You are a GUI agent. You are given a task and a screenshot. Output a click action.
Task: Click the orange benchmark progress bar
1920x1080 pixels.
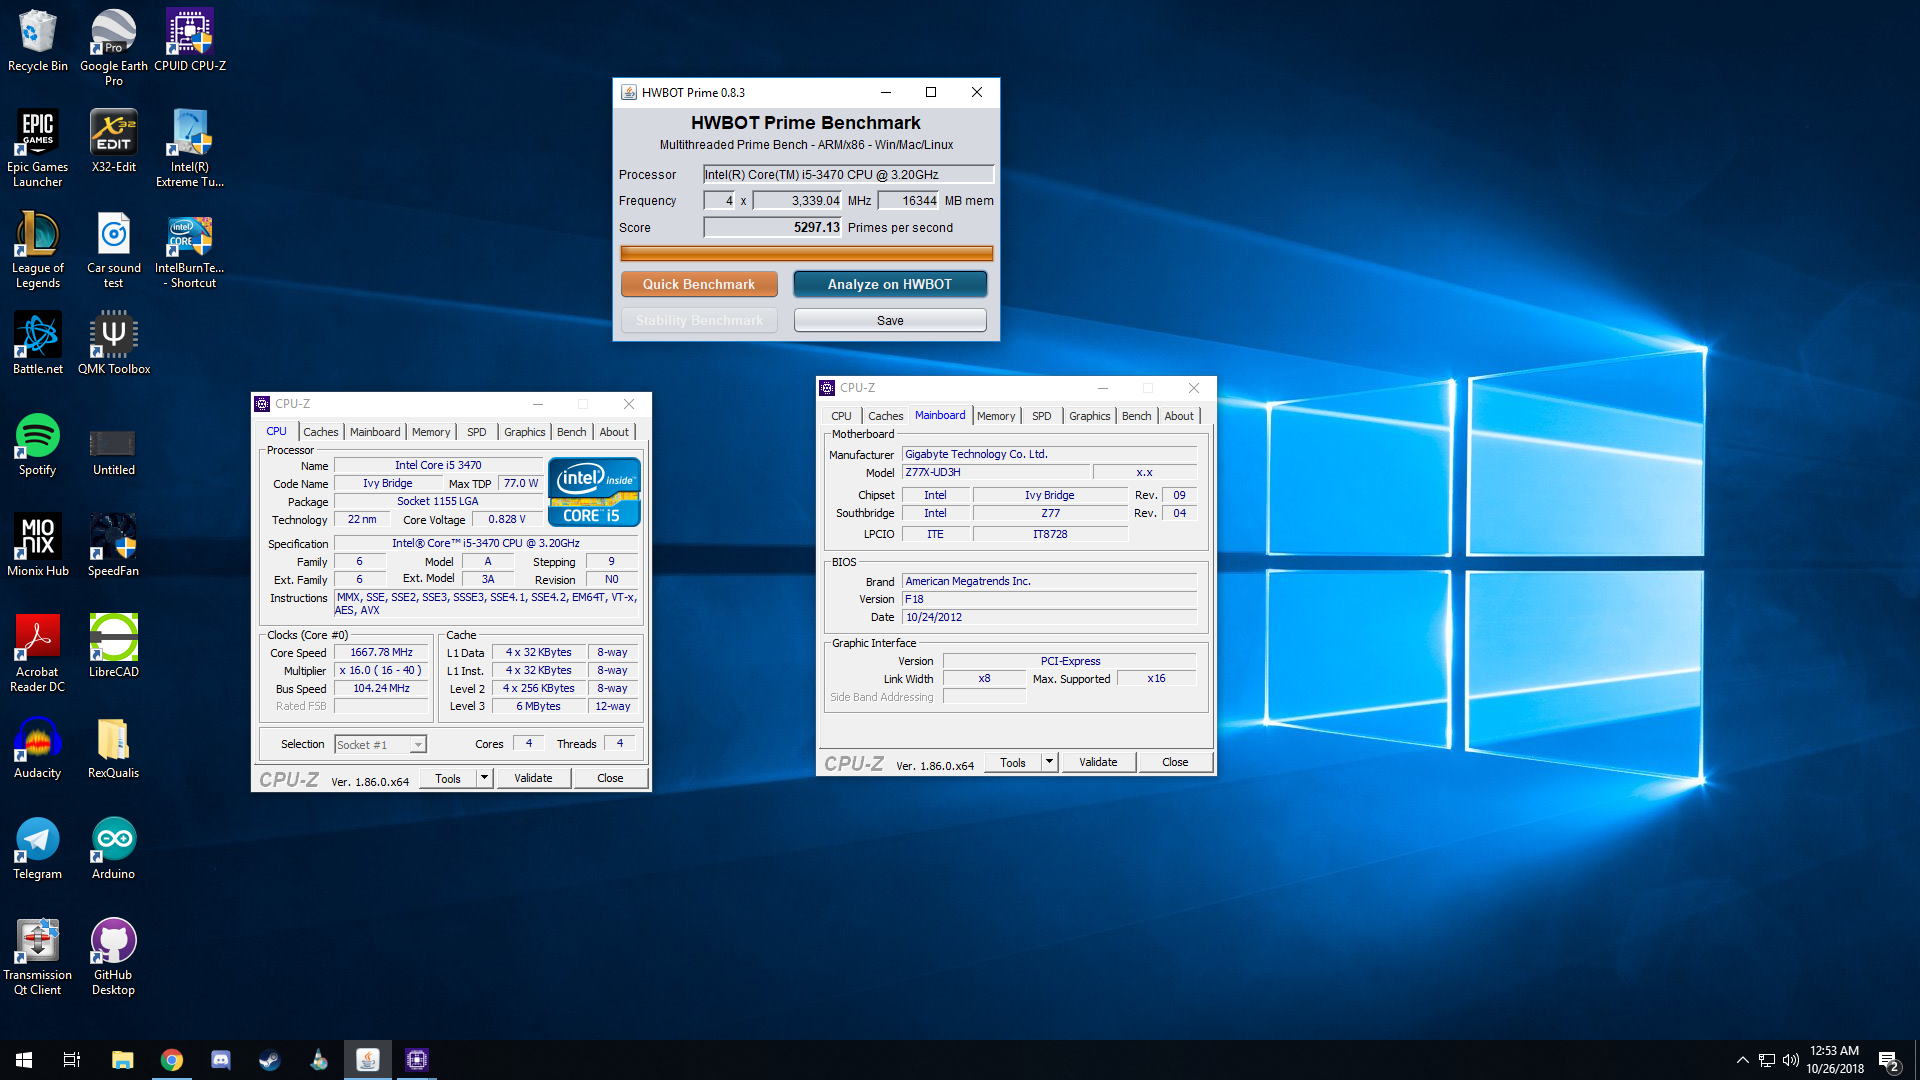(806, 253)
